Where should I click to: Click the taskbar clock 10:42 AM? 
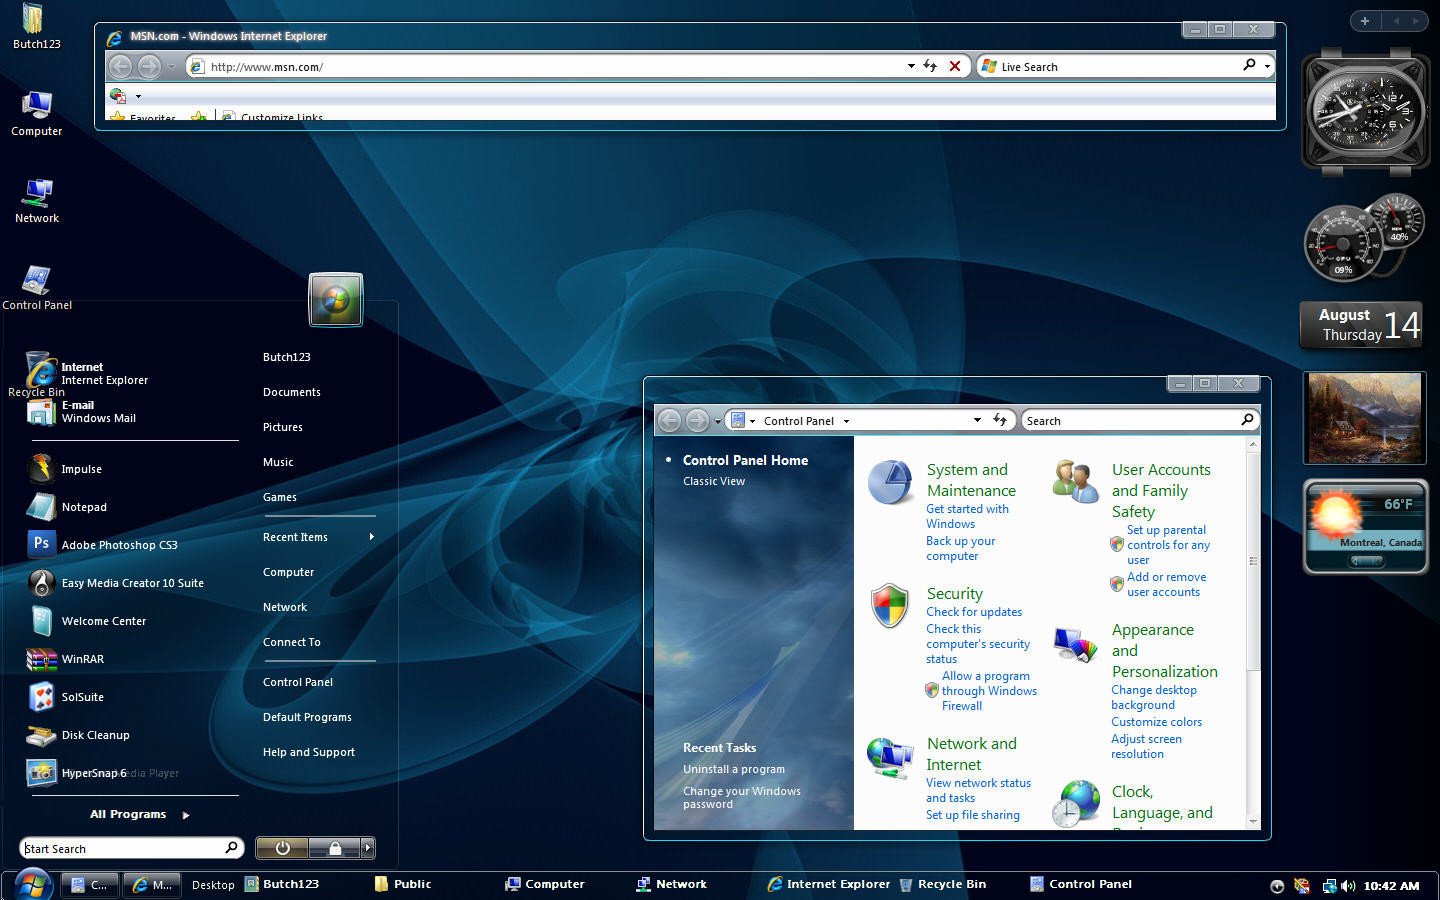(x=1391, y=886)
